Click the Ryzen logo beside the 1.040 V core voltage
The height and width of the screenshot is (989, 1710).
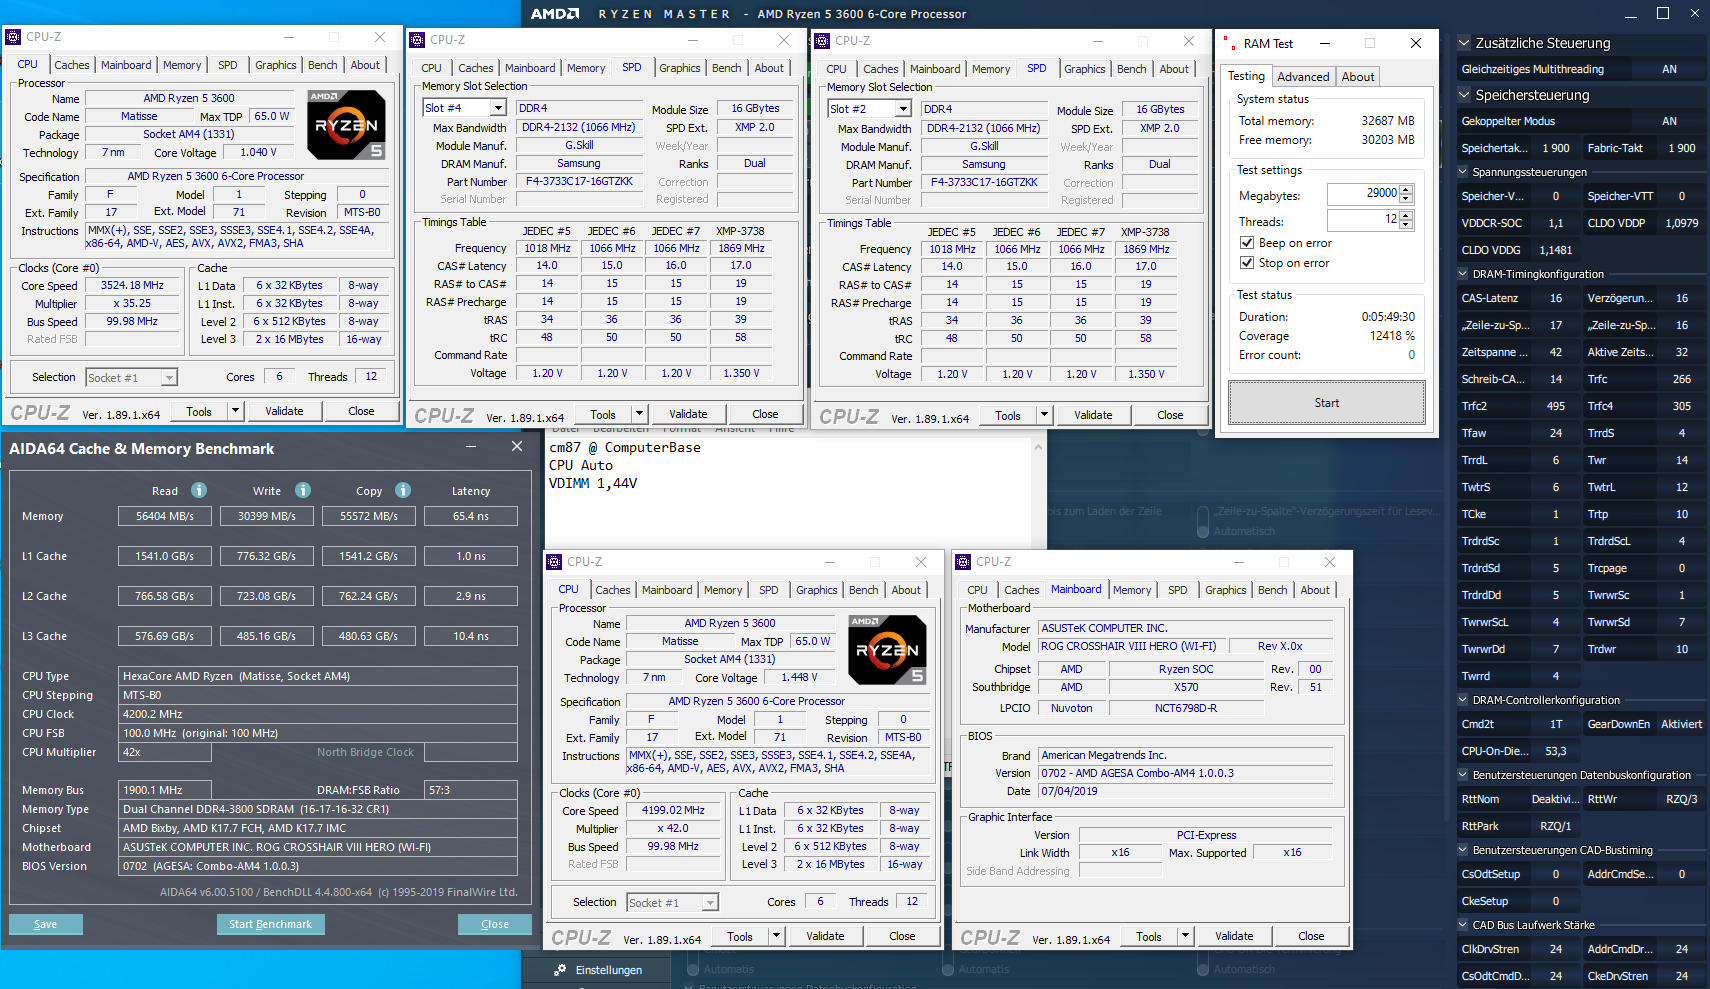click(x=346, y=125)
